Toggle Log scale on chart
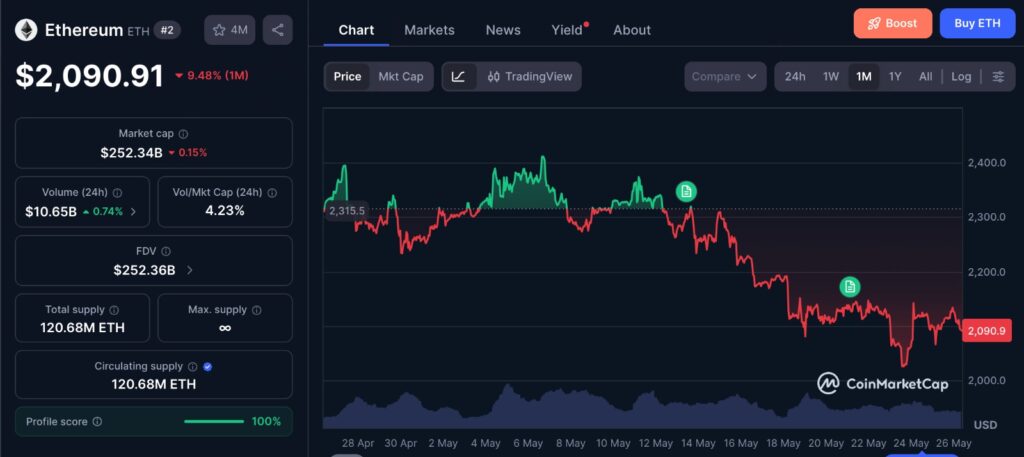 click(961, 76)
